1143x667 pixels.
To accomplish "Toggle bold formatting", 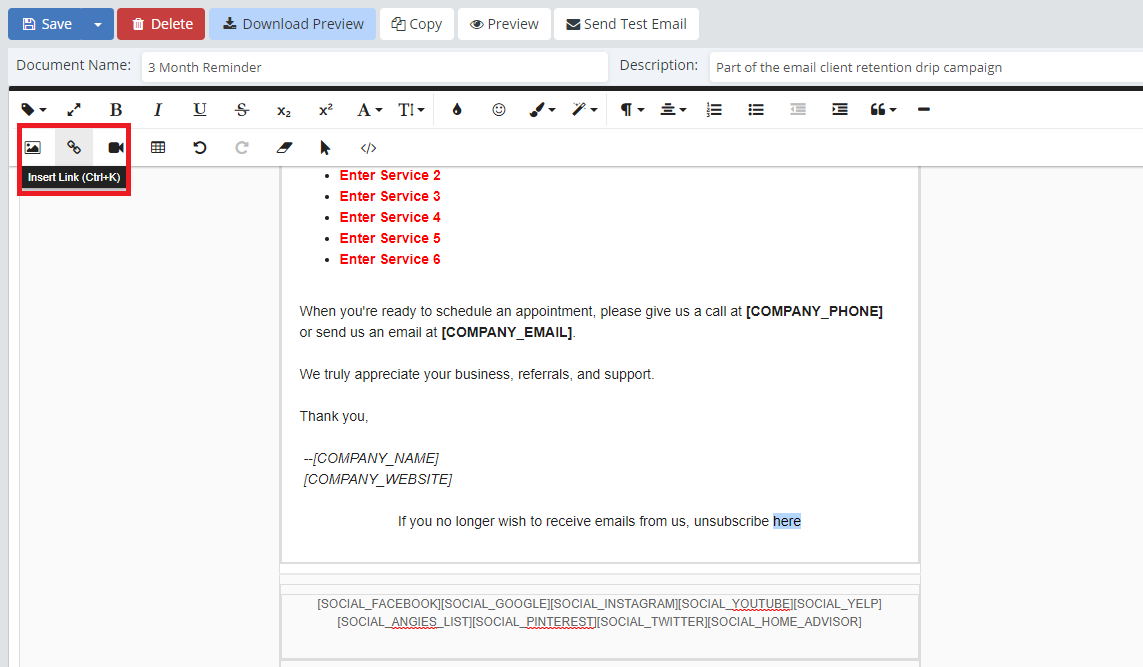I will click(116, 110).
